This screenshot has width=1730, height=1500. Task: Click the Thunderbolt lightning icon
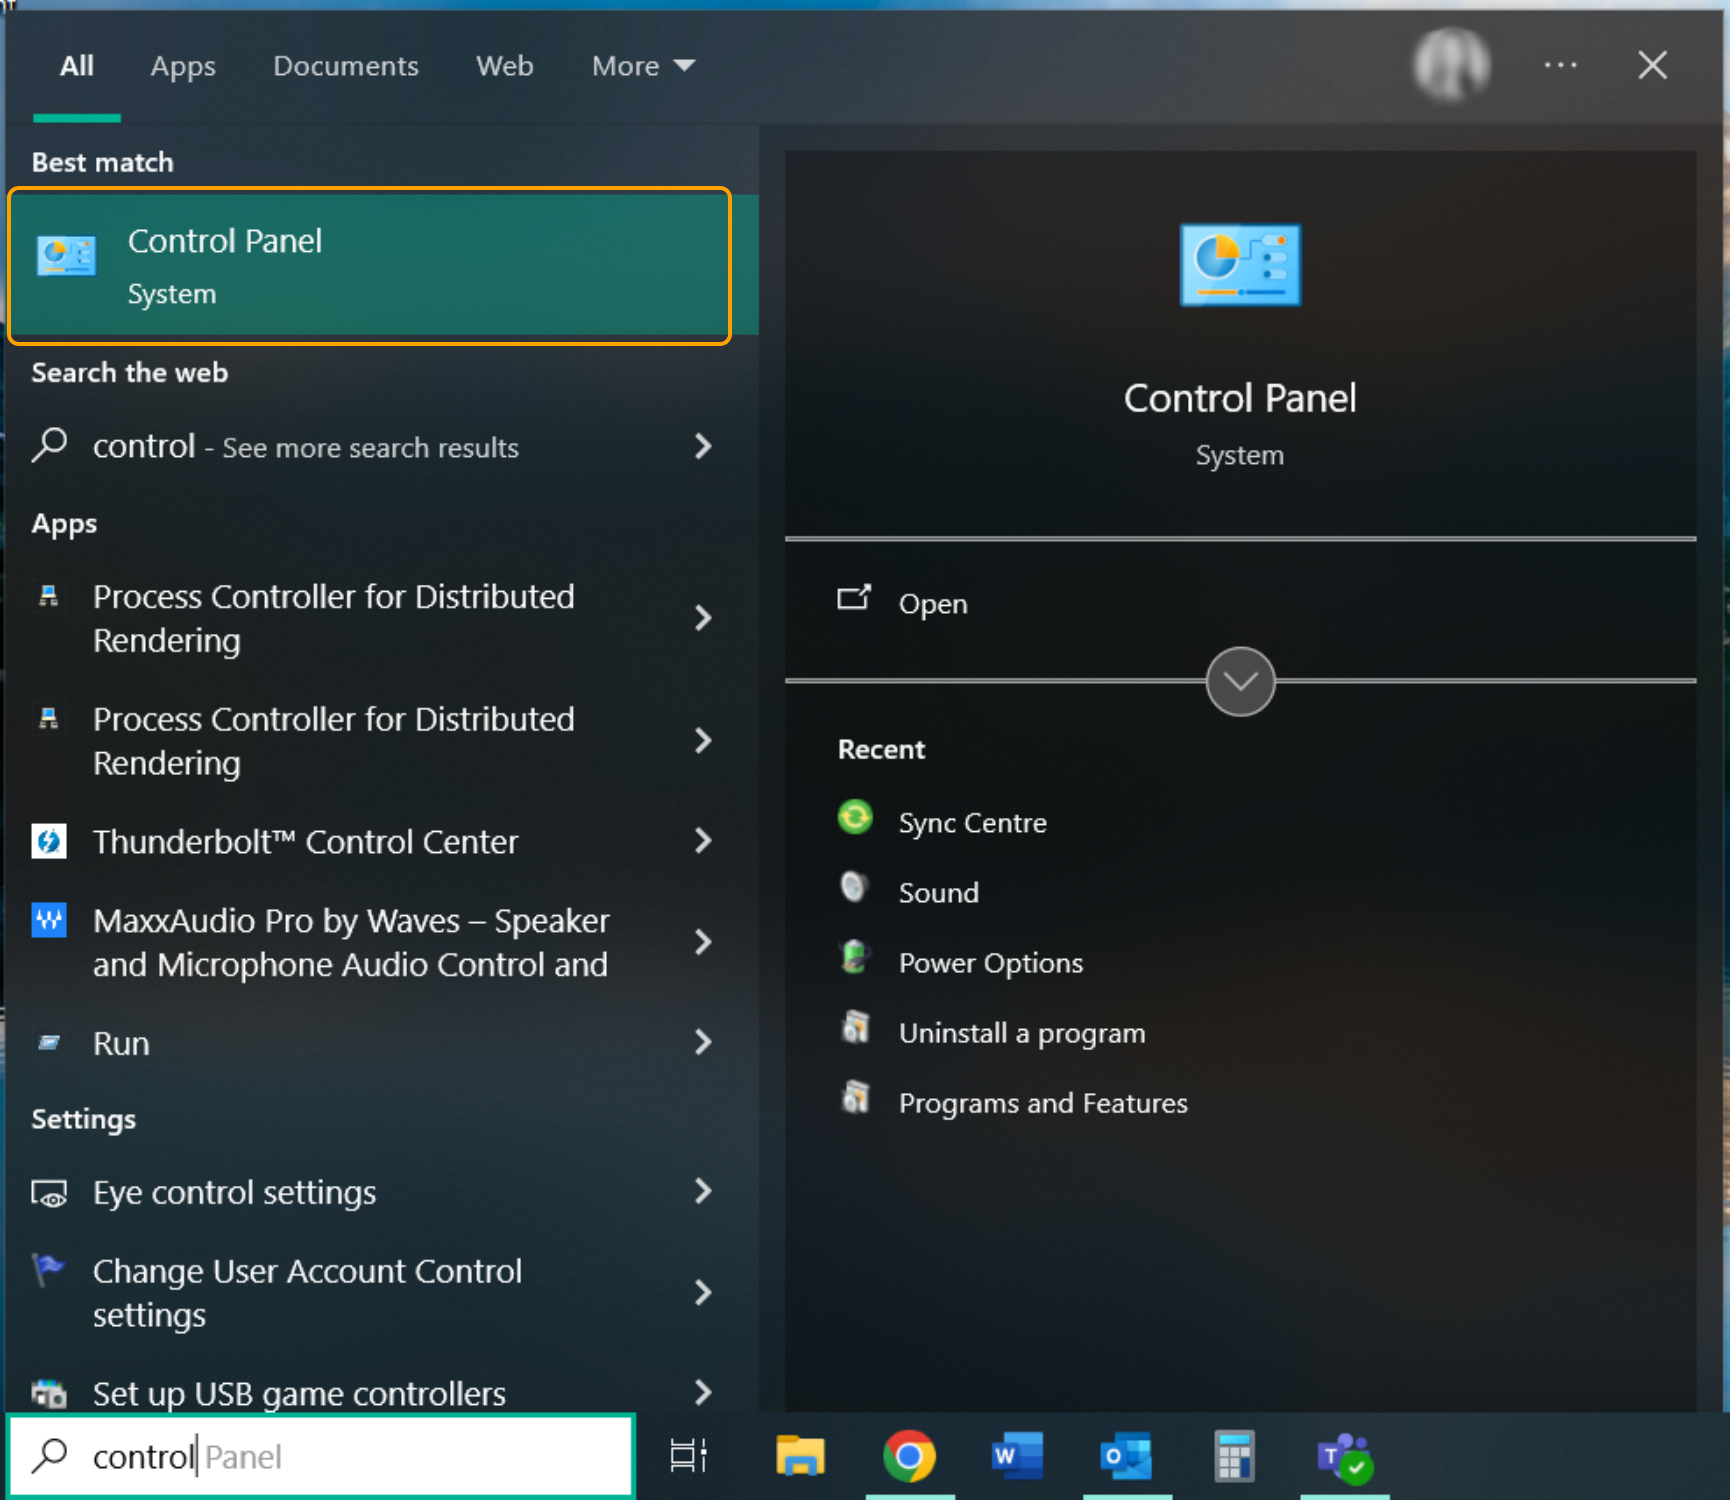click(49, 841)
